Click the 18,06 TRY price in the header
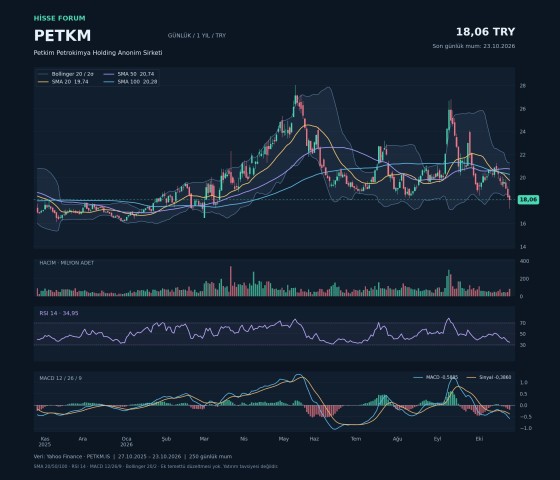 (485, 32)
